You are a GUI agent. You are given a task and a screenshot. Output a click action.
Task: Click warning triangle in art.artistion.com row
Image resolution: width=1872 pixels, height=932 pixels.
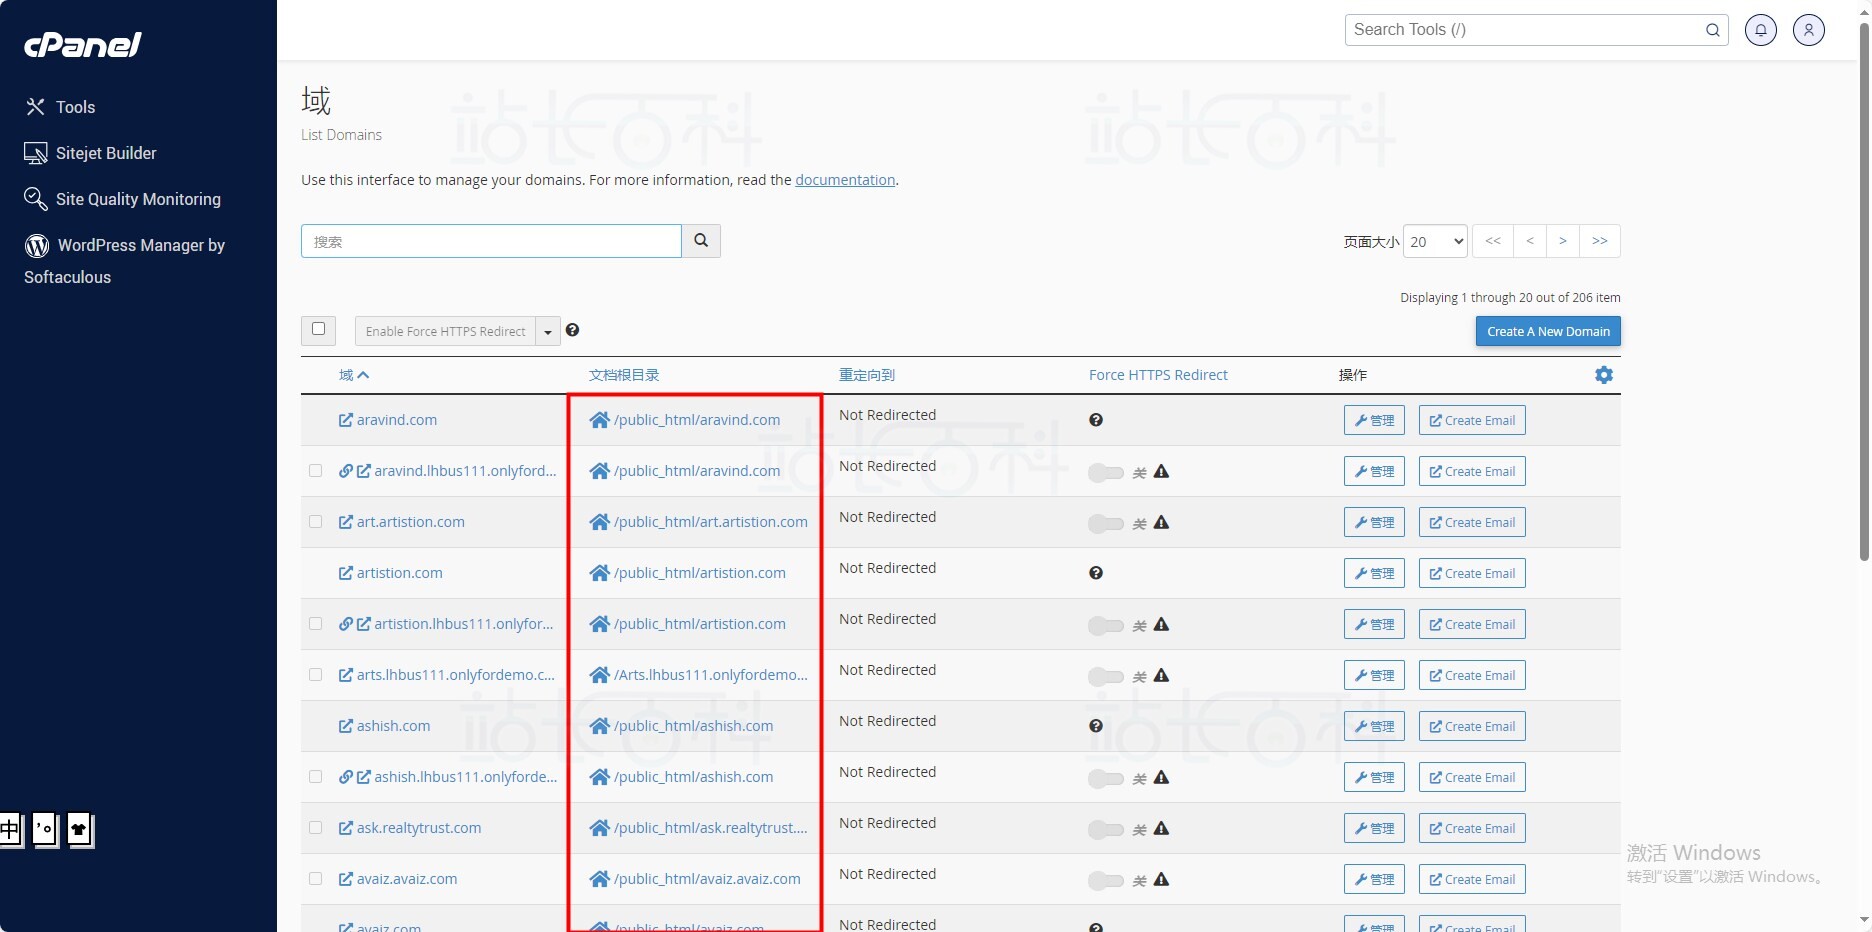[1161, 522]
